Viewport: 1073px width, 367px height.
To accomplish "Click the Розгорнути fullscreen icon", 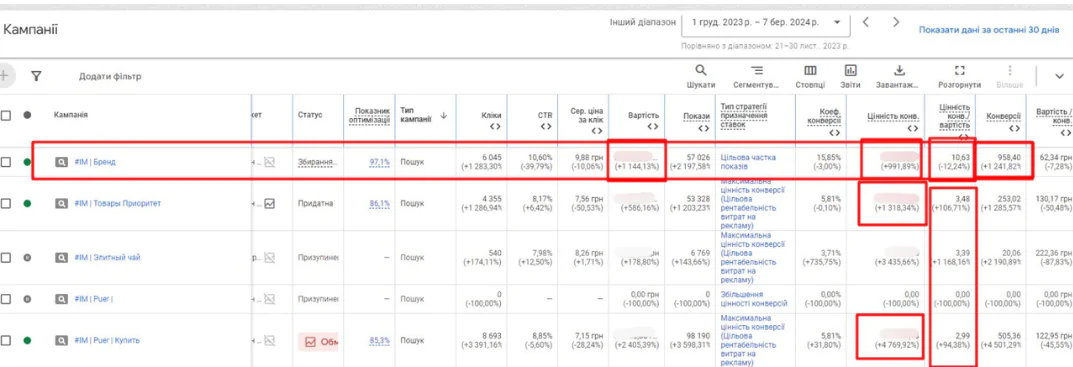I will pos(959,71).
